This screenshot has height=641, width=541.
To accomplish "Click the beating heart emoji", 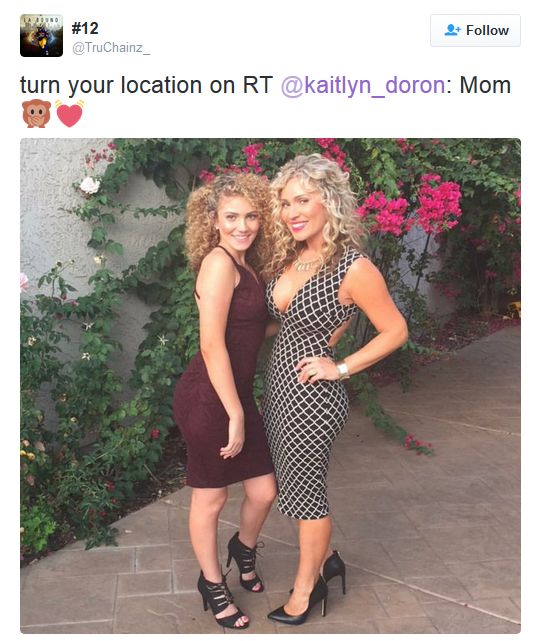I will (70, 114).
